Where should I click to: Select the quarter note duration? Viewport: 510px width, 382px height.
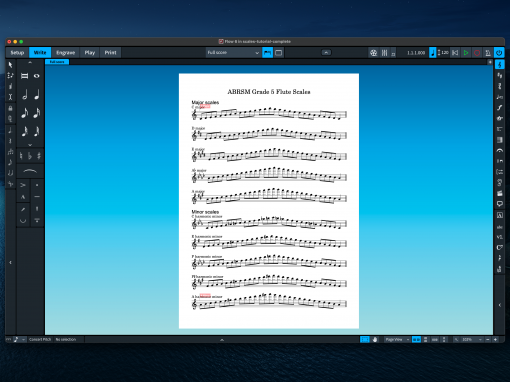click(37, 95)
